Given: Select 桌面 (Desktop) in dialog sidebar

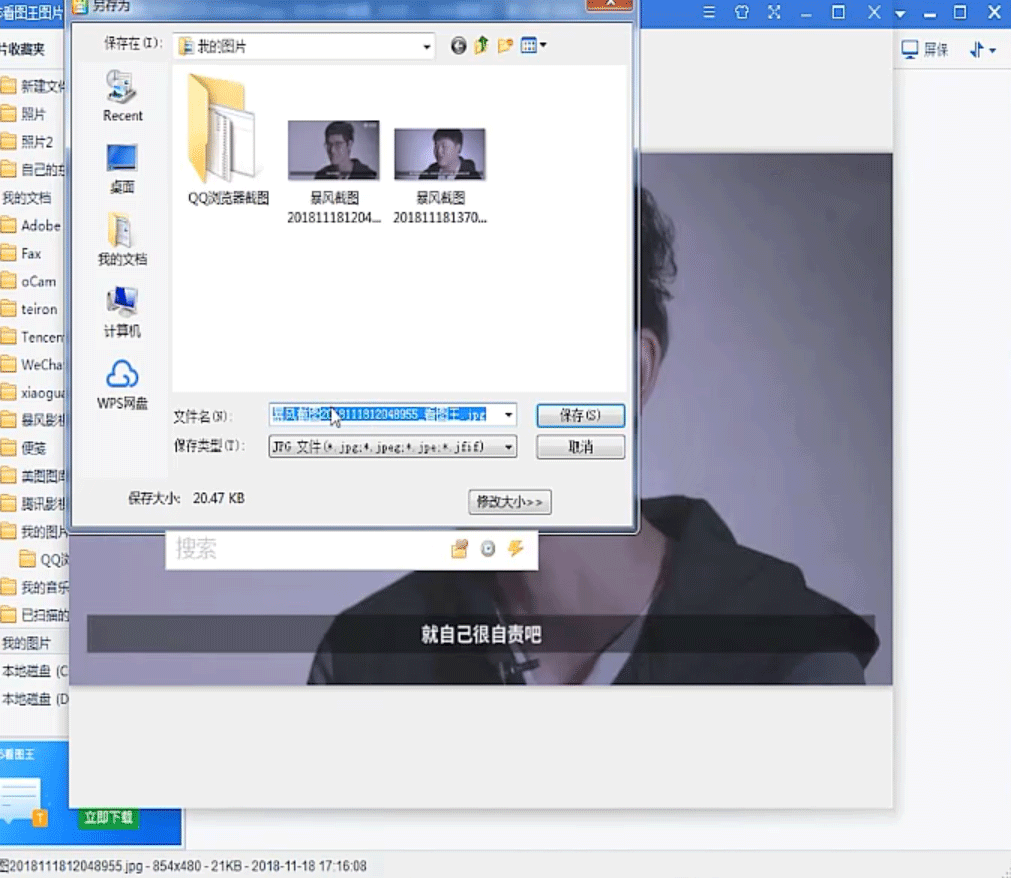Looking at the screenshot, I should click(122, 169).
